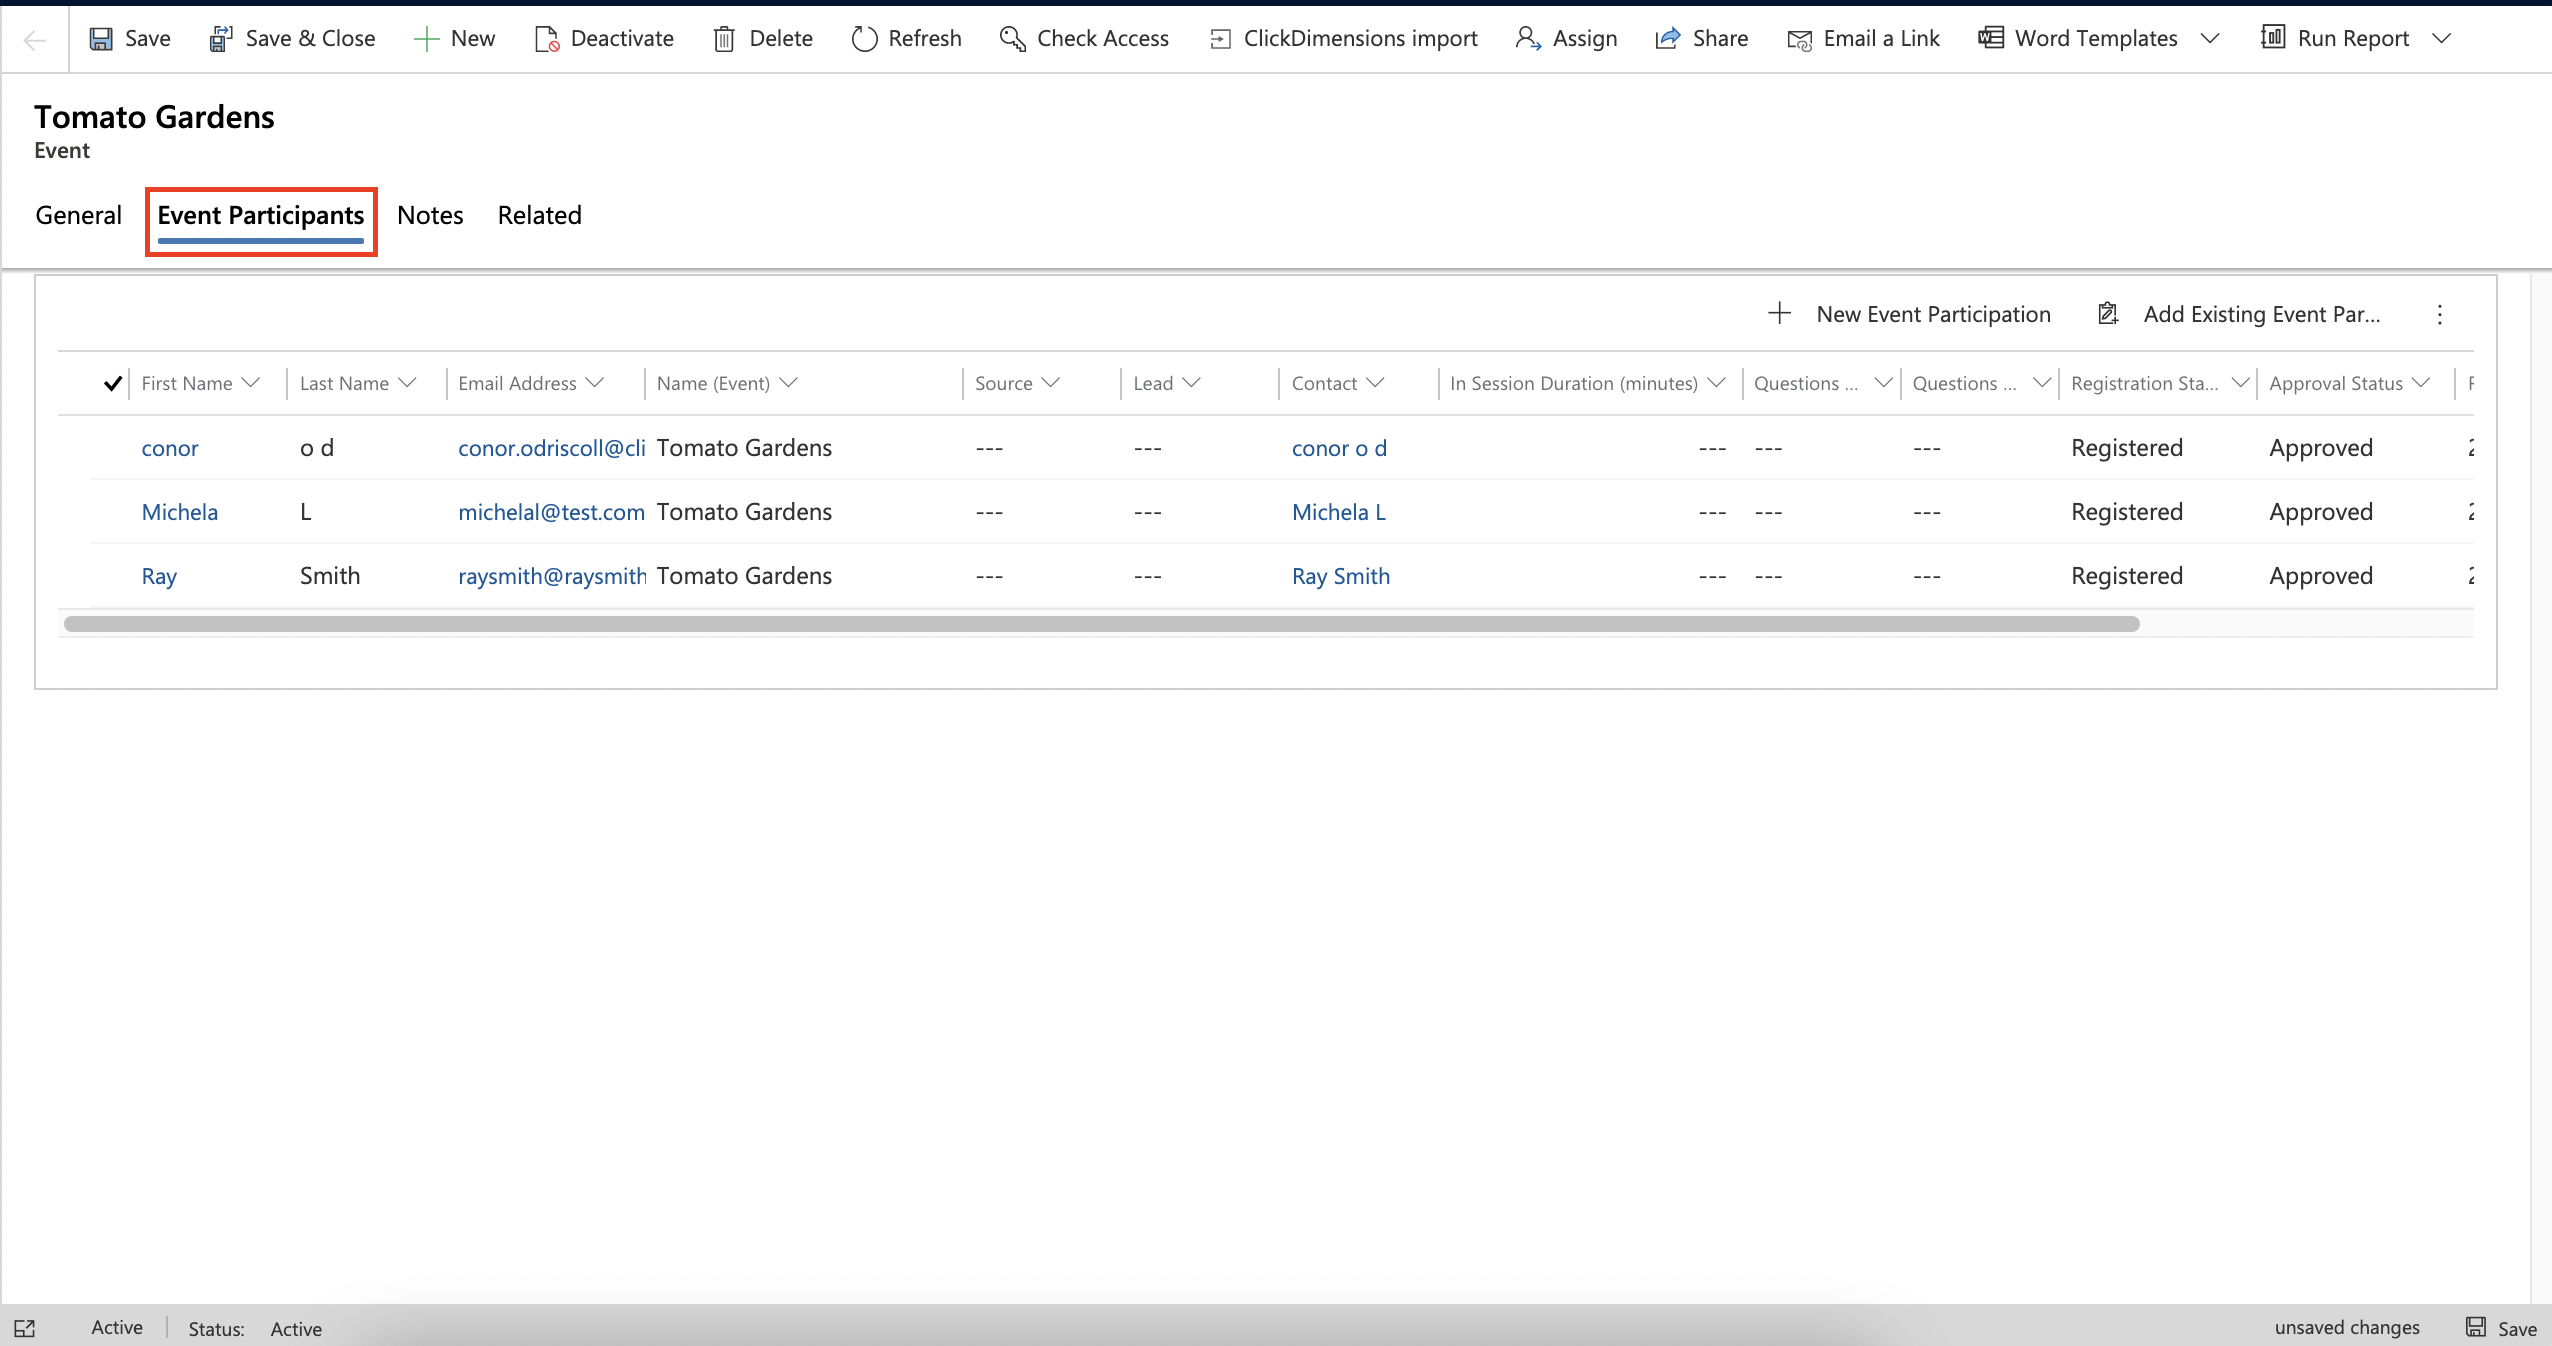The width and height of the screenshot is (2552, 1346).
Task: Click the Check Access magnifier icon
Action: coord(1012,39)
